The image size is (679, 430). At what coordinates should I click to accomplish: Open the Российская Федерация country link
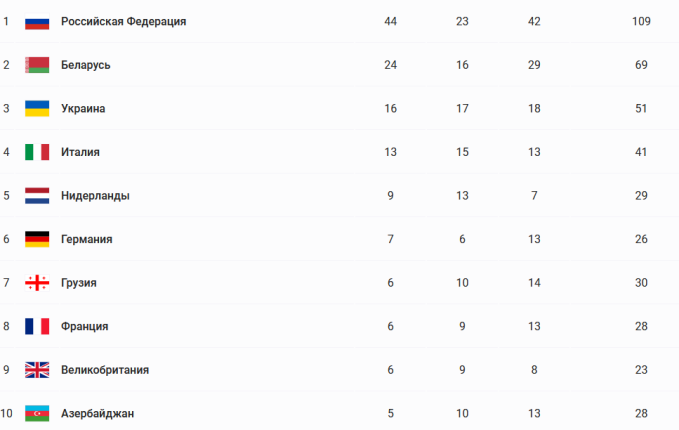click(x=123, y=21)
